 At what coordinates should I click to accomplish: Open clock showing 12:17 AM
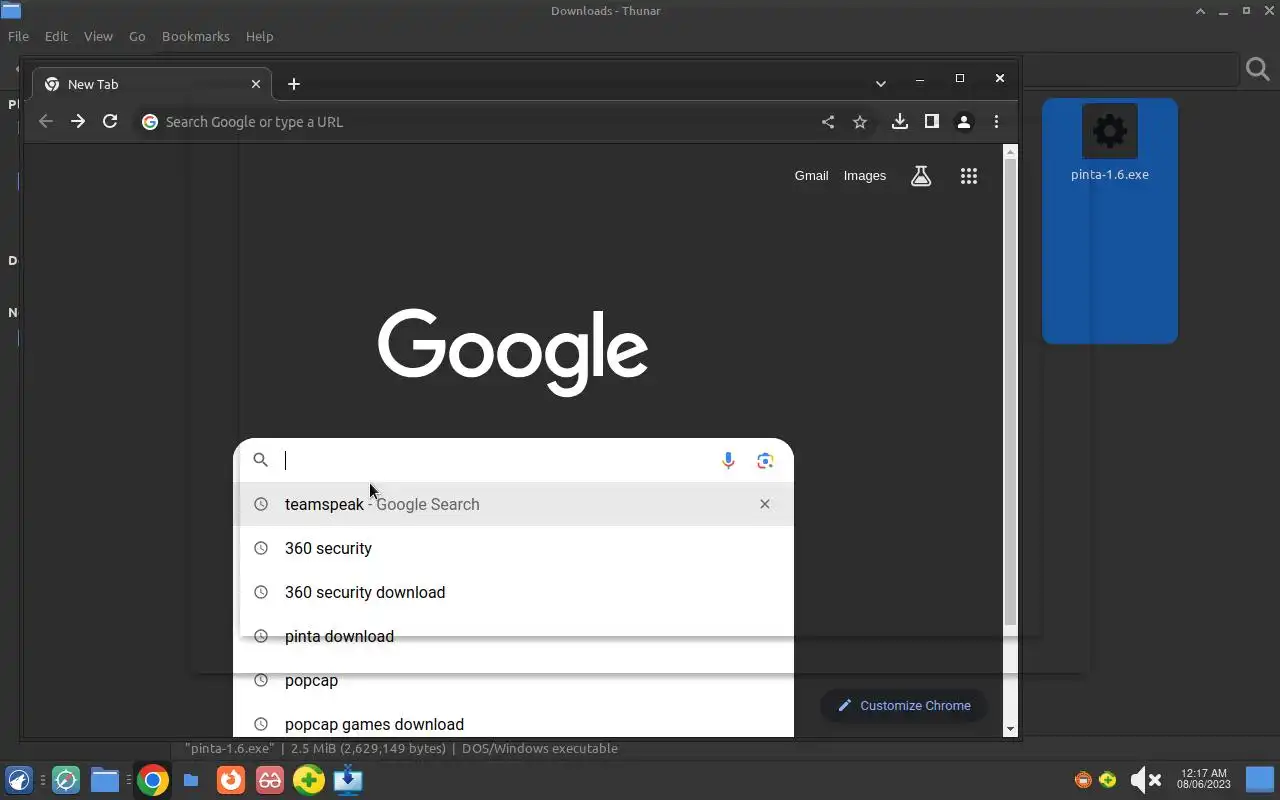1203,779
